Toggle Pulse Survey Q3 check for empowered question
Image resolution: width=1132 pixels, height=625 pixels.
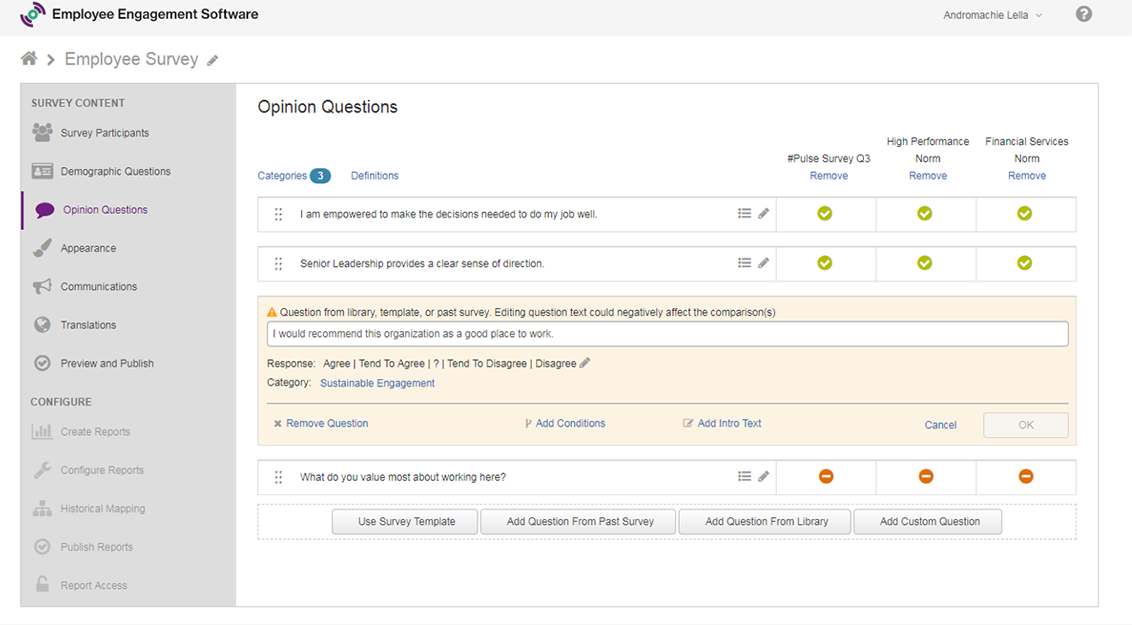tap(825, 213)
